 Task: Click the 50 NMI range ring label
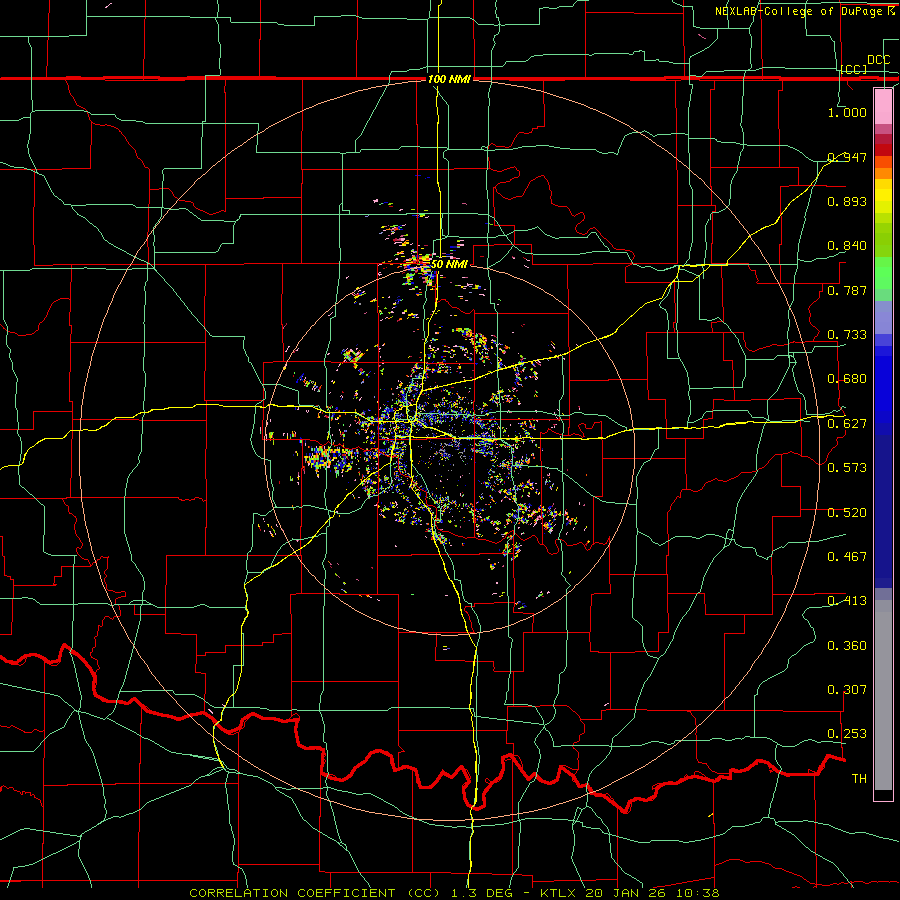coord(449,264)
